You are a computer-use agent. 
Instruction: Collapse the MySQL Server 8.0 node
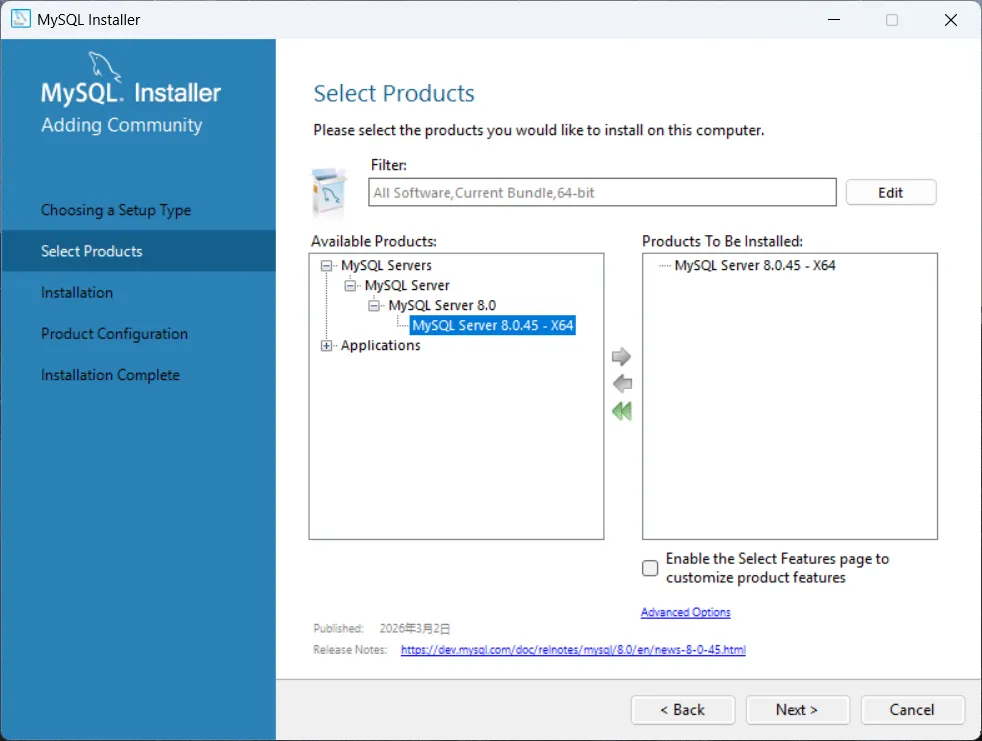pos(374,306)
